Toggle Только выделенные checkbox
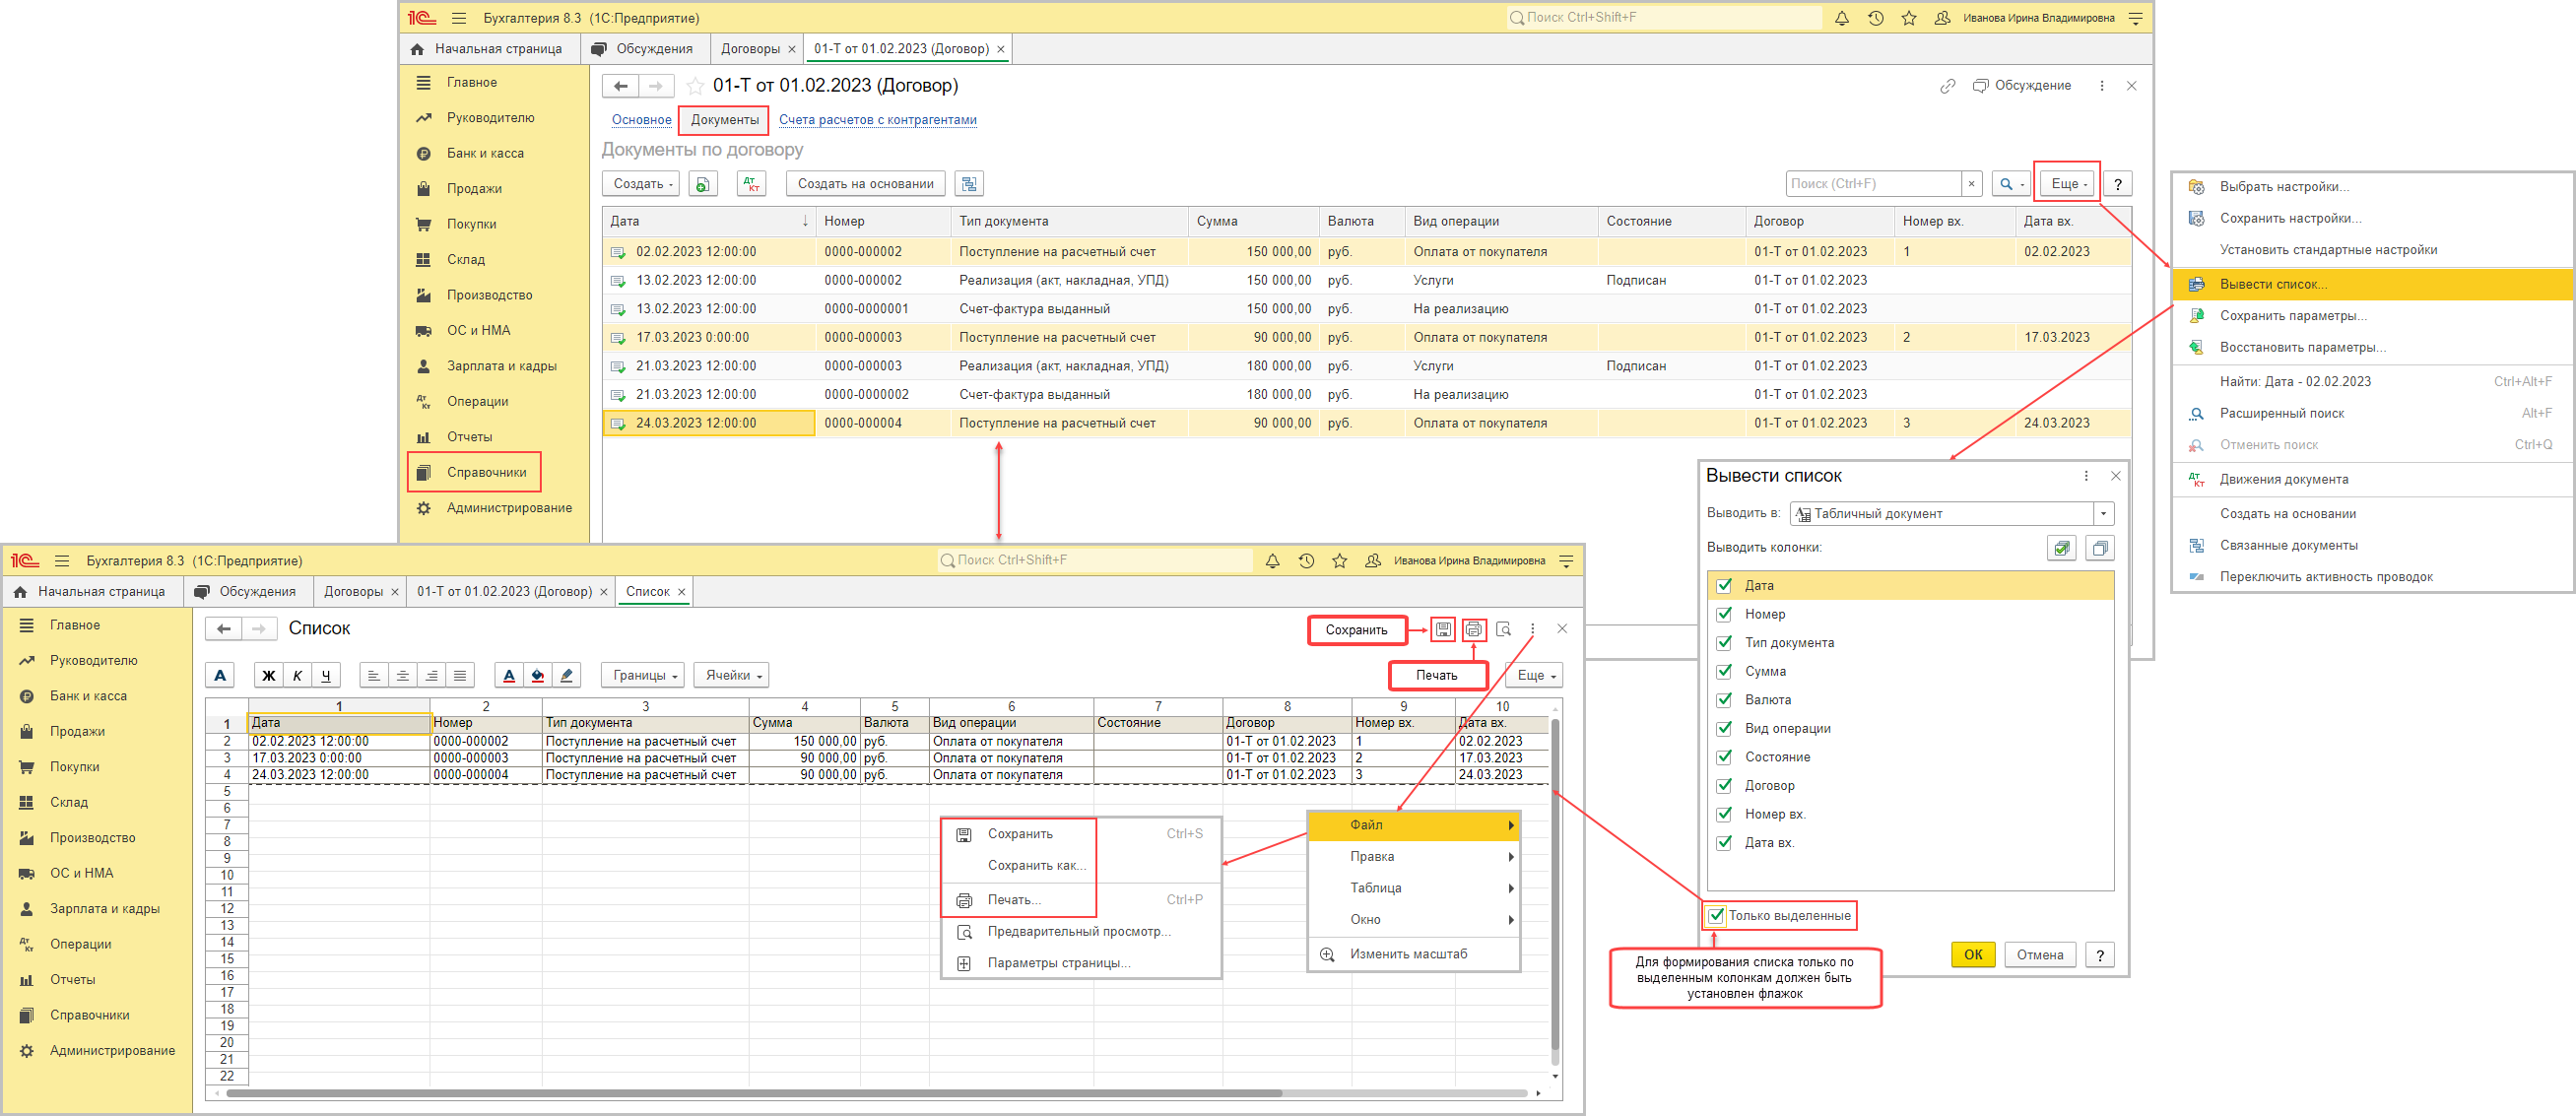 (1716, 916)
